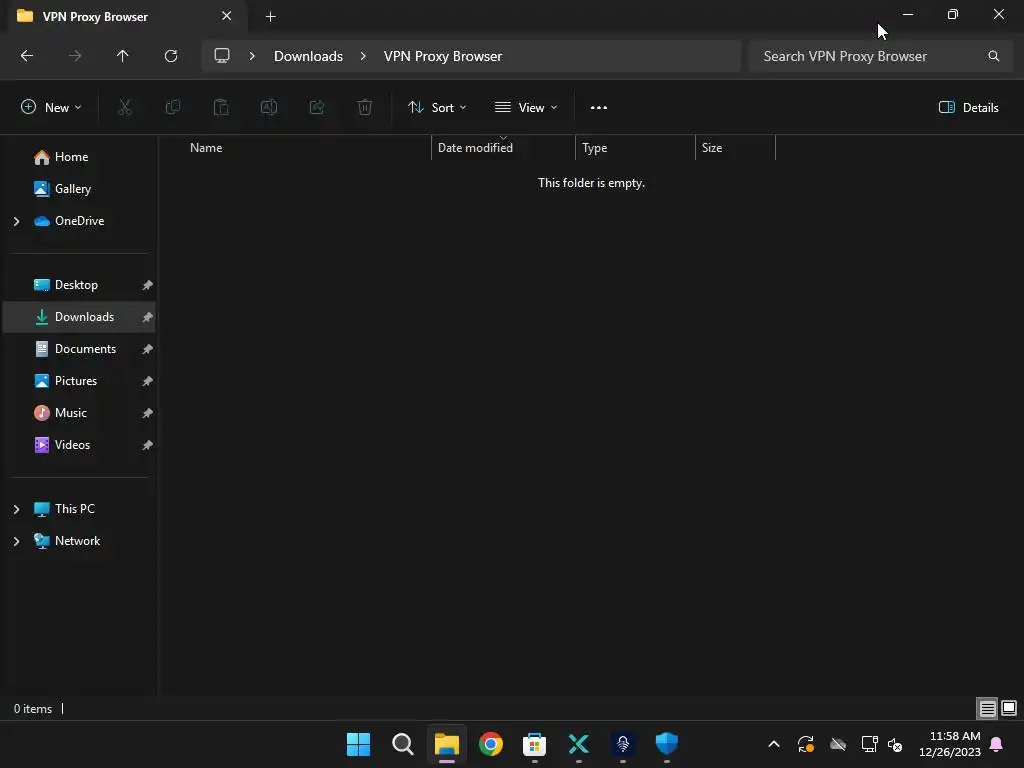Click the Copy icon in toolbar
1024x768 pixels.
(173, 108)
